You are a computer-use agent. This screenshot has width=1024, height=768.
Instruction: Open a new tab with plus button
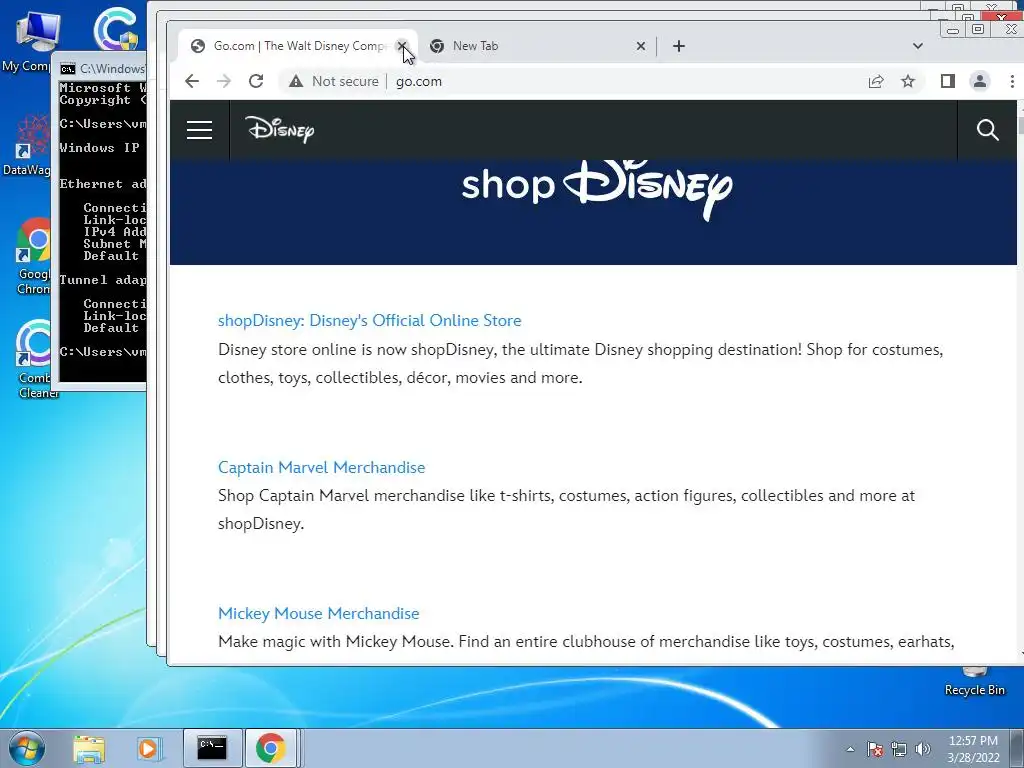679,46
